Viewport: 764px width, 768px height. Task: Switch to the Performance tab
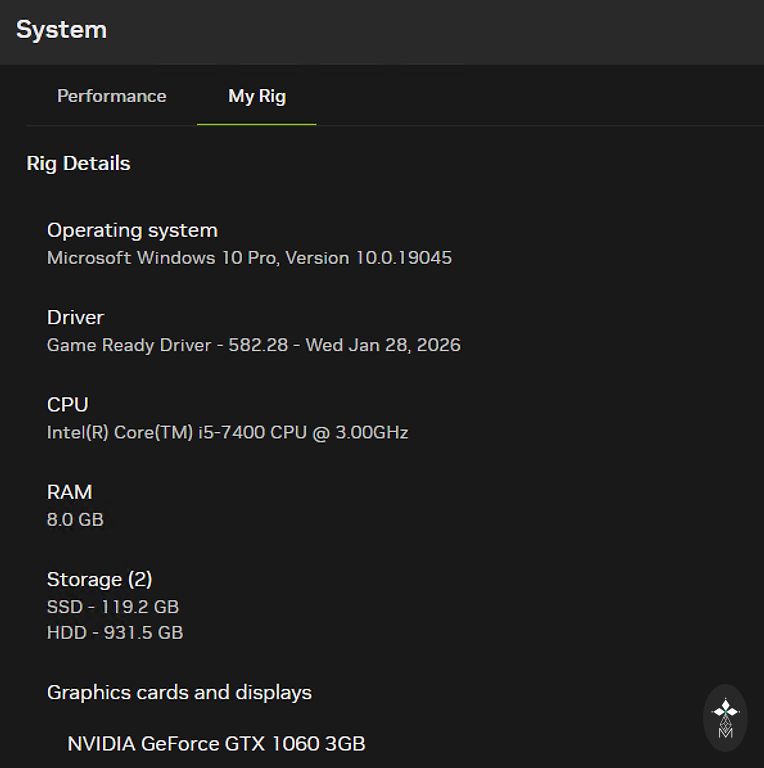coord(112,96)
